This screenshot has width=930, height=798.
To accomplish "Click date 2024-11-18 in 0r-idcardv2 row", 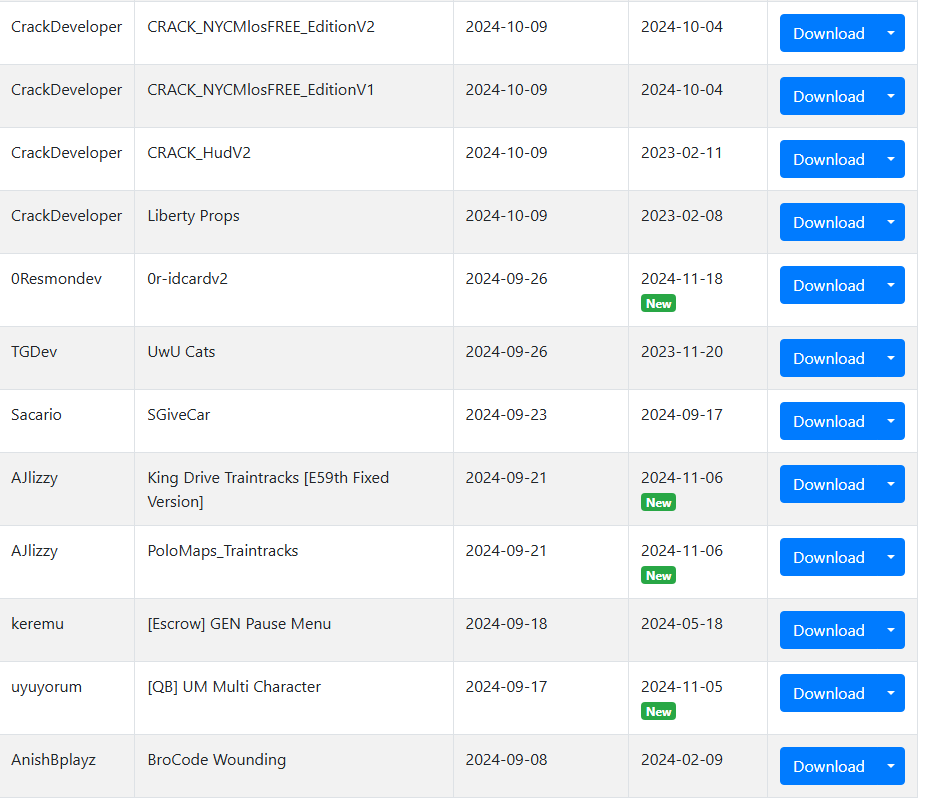I will 682,279.
